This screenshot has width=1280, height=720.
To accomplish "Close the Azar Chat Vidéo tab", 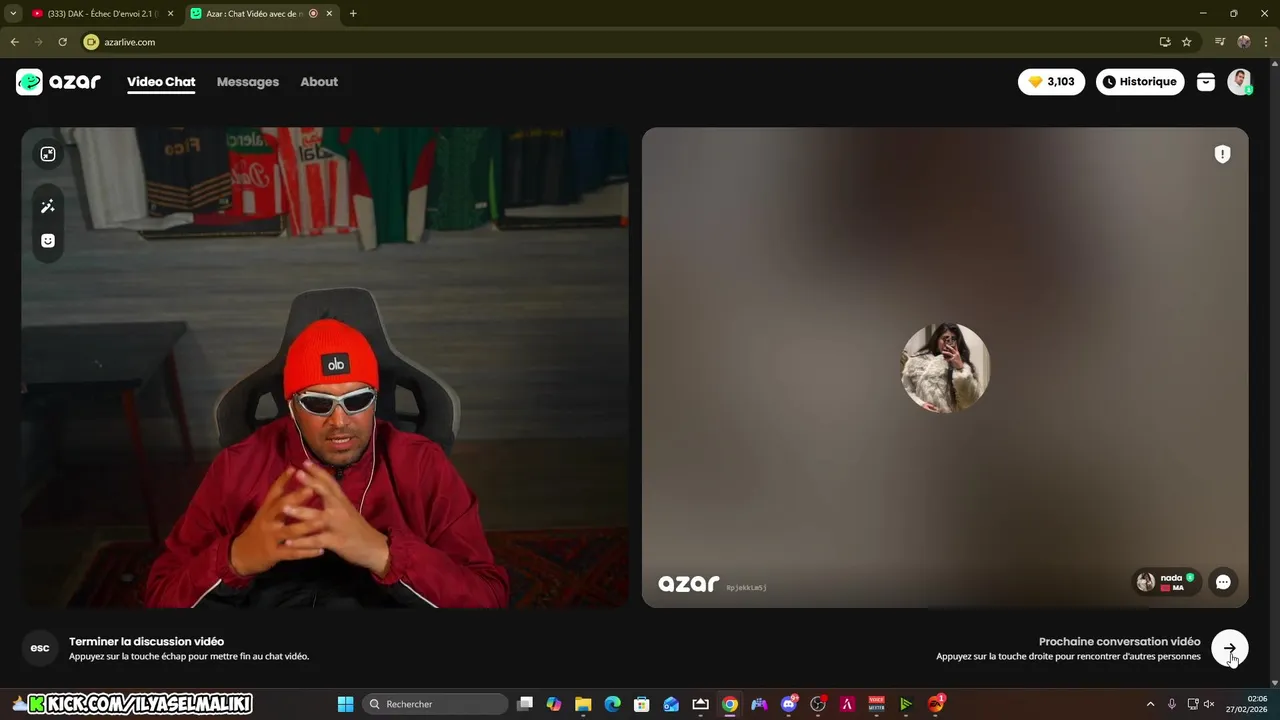I will (x=329, y=14).
